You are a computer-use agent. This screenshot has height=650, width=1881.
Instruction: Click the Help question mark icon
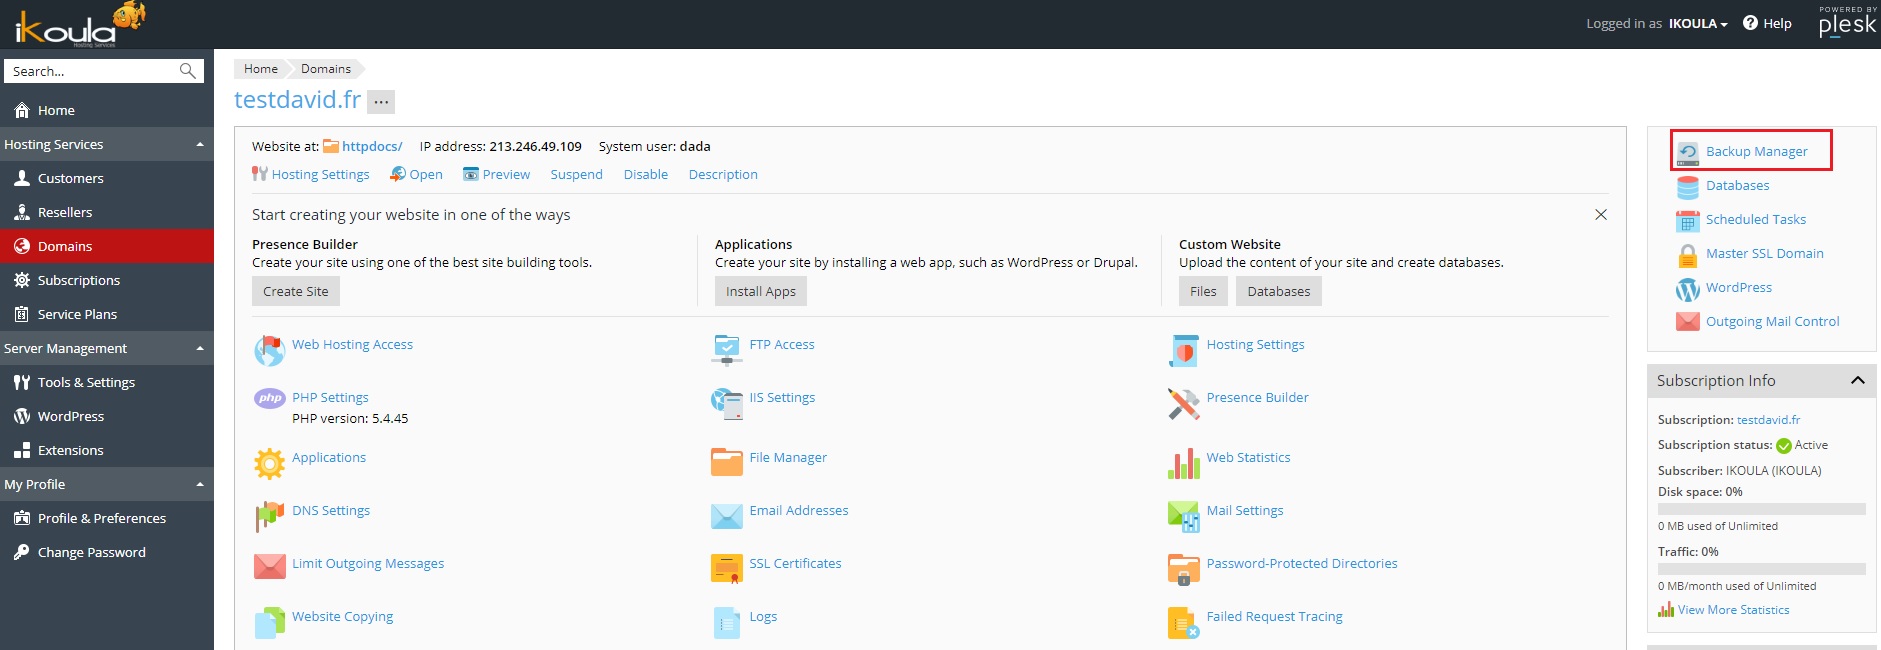[x=1750, y=23]
